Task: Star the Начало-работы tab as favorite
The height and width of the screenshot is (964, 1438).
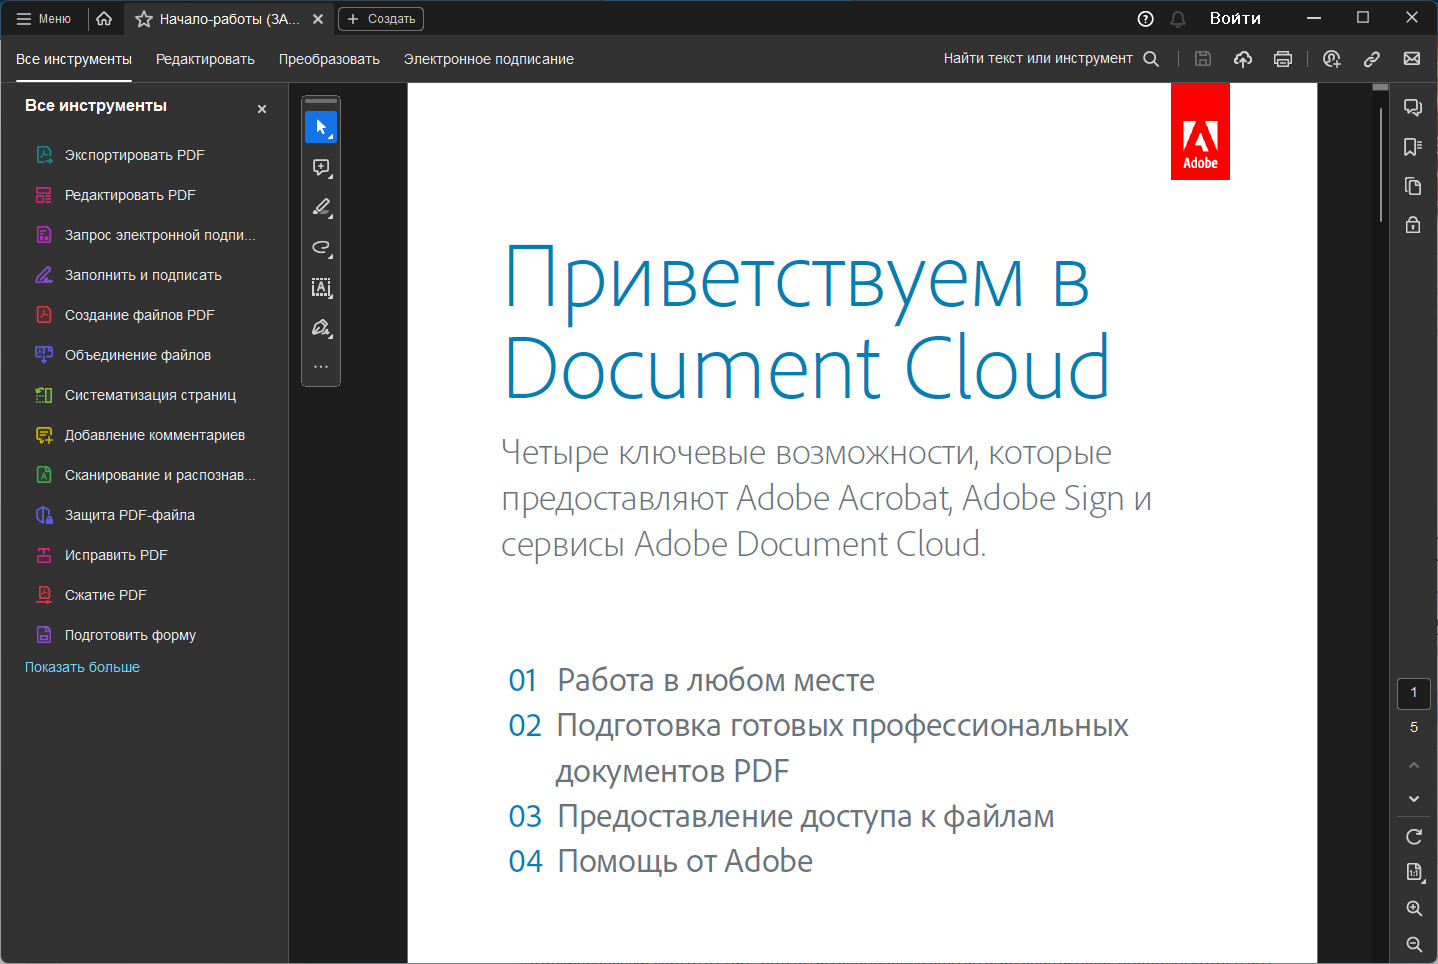Action: pyautogui.click(x=144, y=19)
